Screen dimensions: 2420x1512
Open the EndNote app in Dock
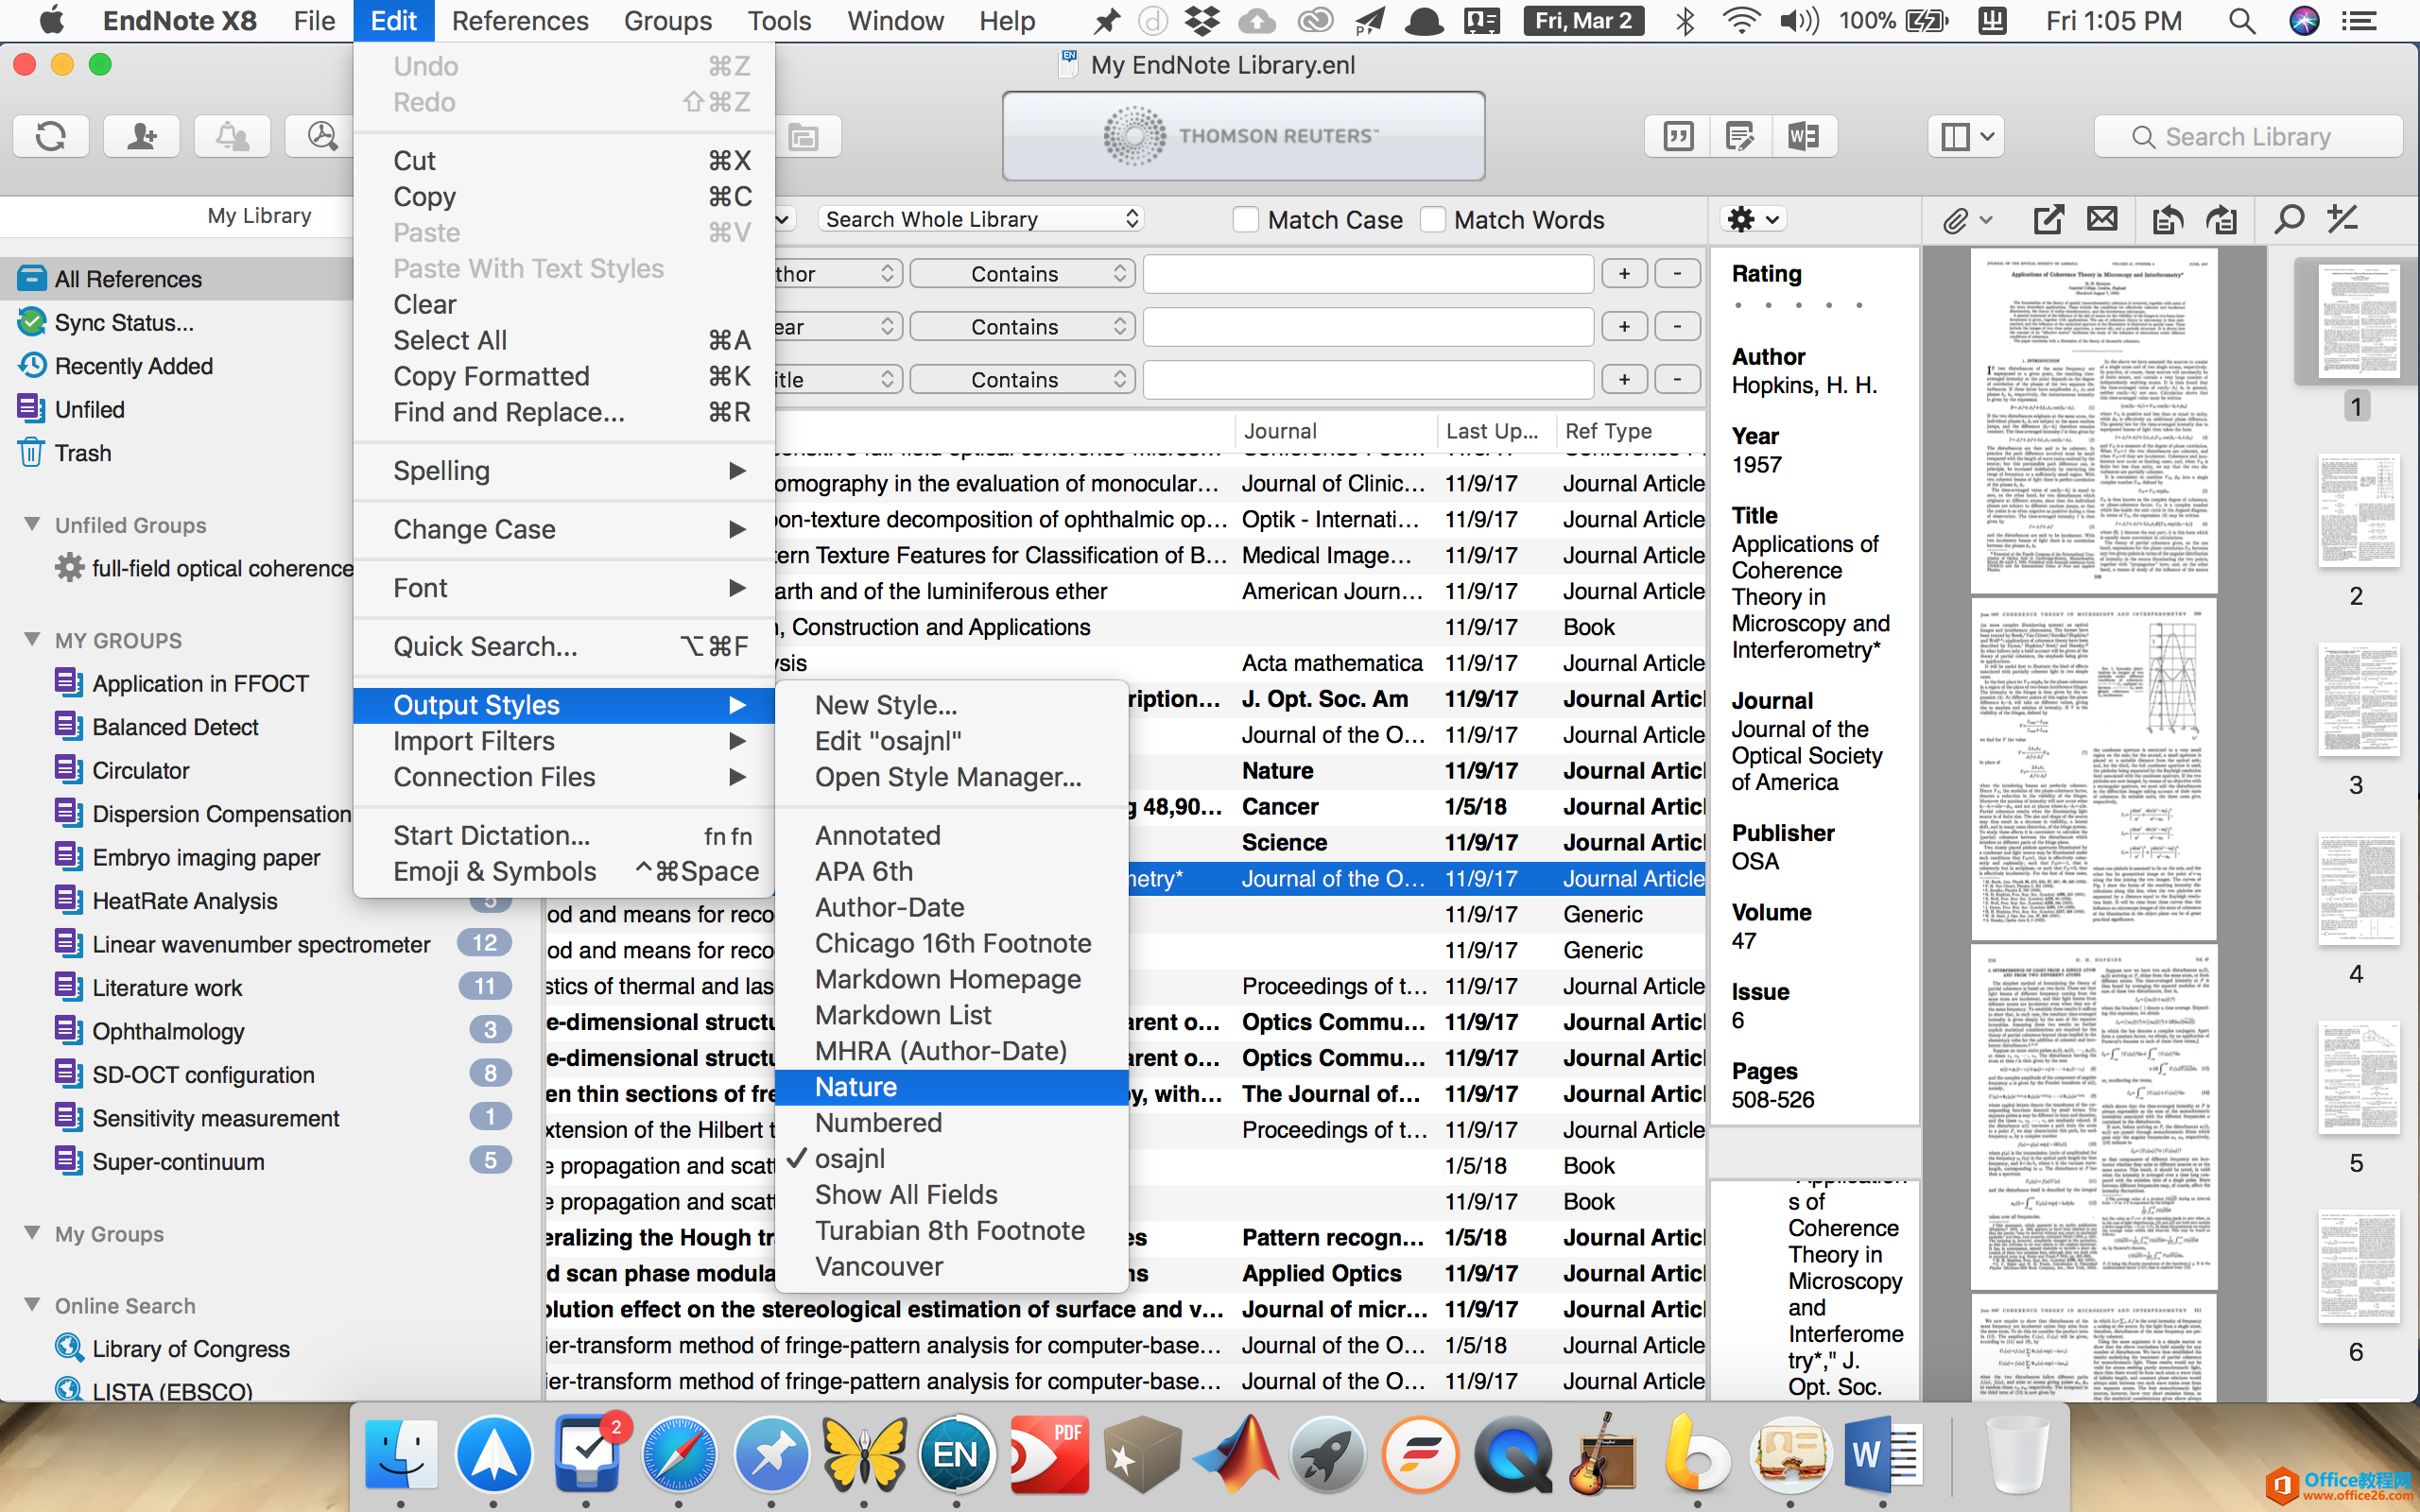pyautogui.click(x=955, y=1455)
